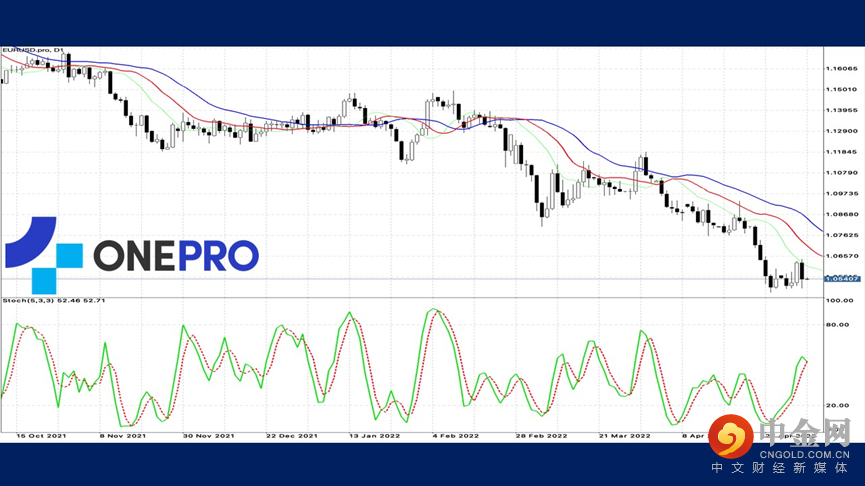Select the 20.00 stochastic scale label
Viewport: 865px width, 486px height.
pos(837,405)
